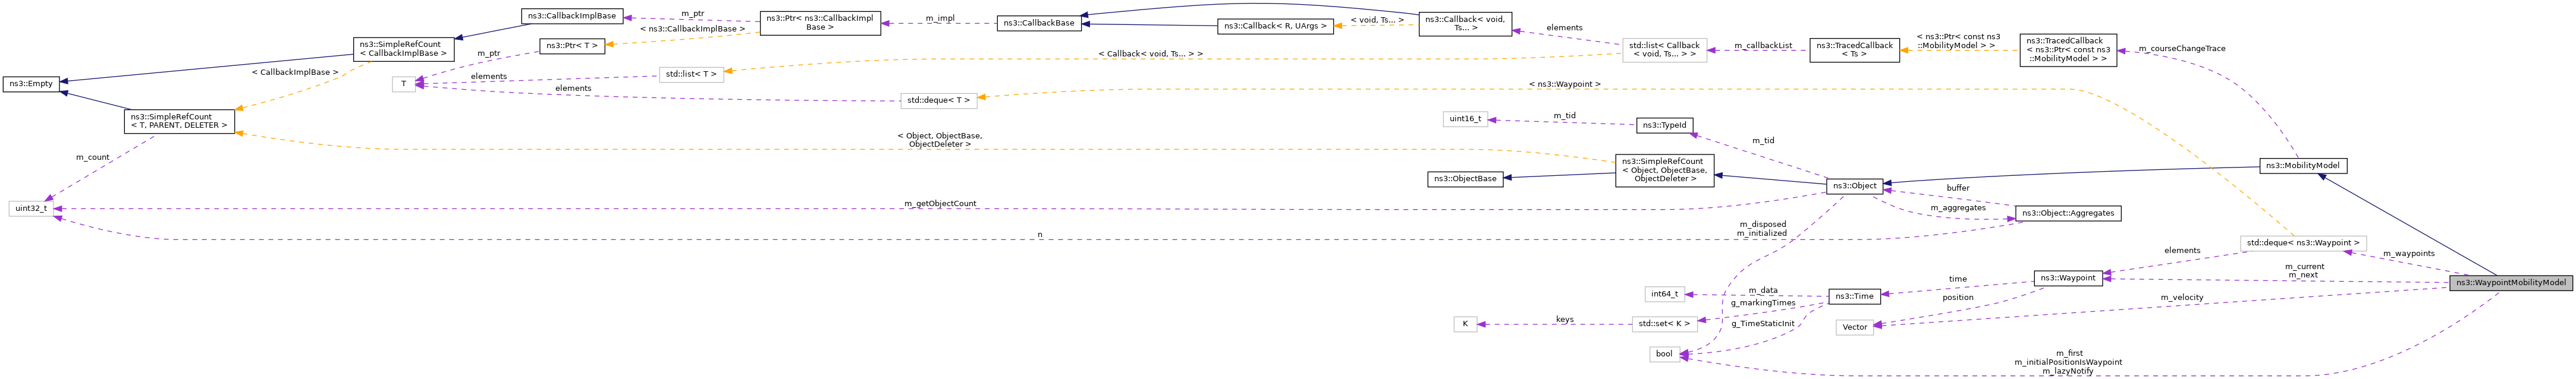Open the TracedCallback of Ptr const MobilityModel node
2576x379 pixels.
[2068, 50]
